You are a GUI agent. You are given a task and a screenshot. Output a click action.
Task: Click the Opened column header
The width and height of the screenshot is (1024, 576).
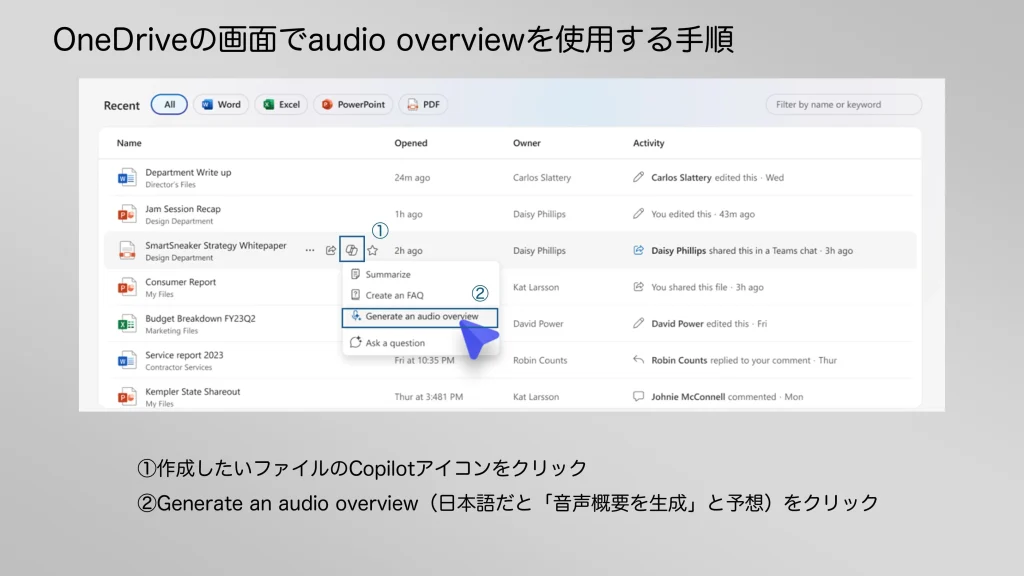tap(411, 143)
